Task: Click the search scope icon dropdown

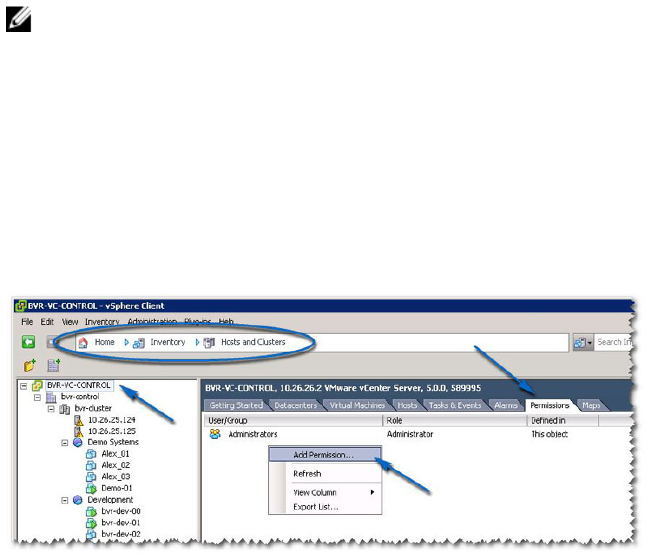Action: pos(582,343)
